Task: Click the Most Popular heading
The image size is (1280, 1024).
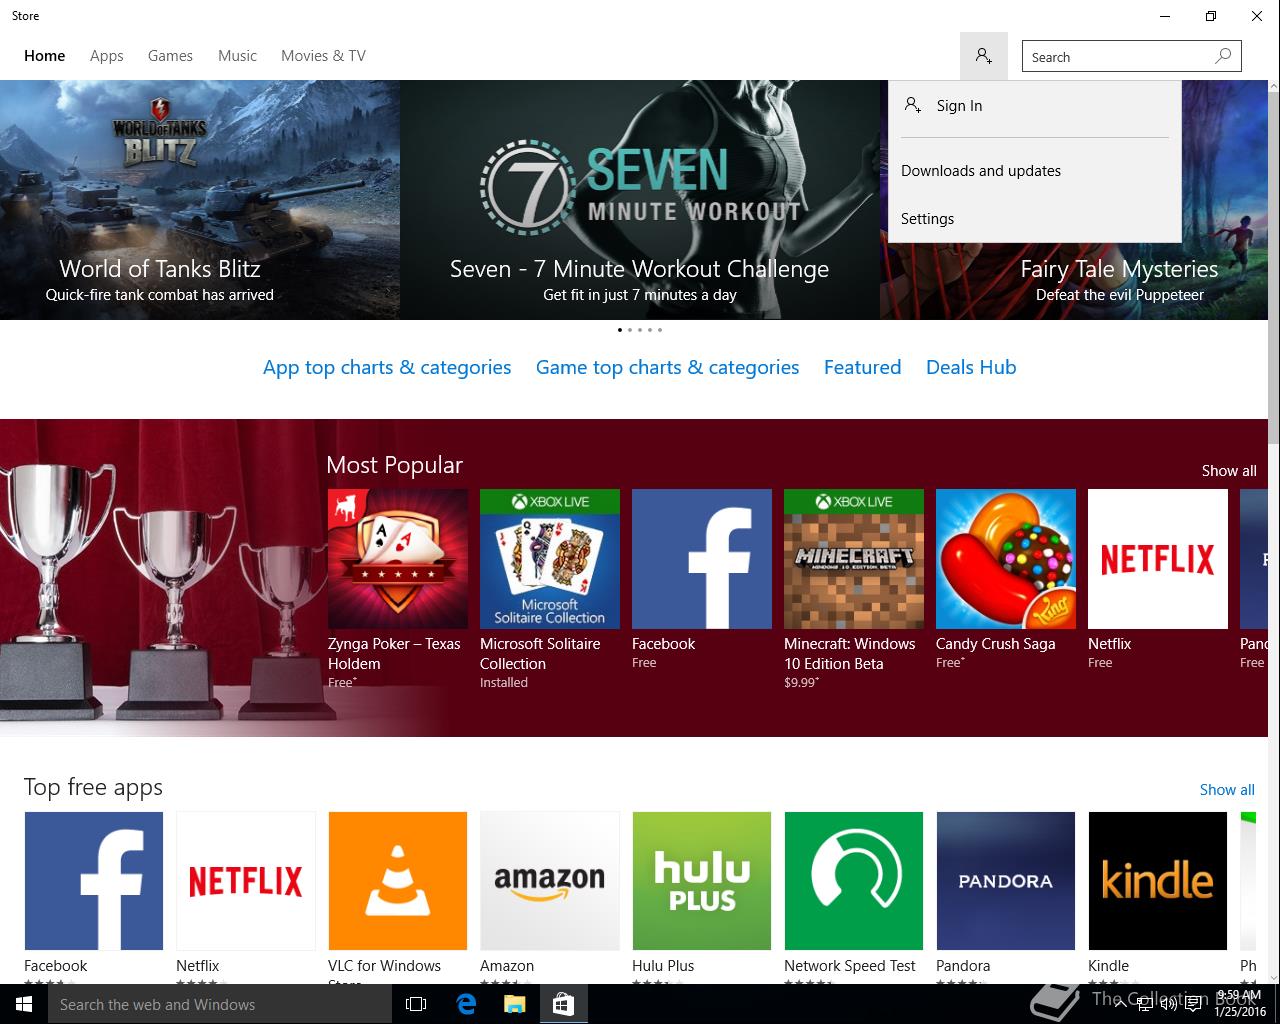Action: (x=394, y=465)
